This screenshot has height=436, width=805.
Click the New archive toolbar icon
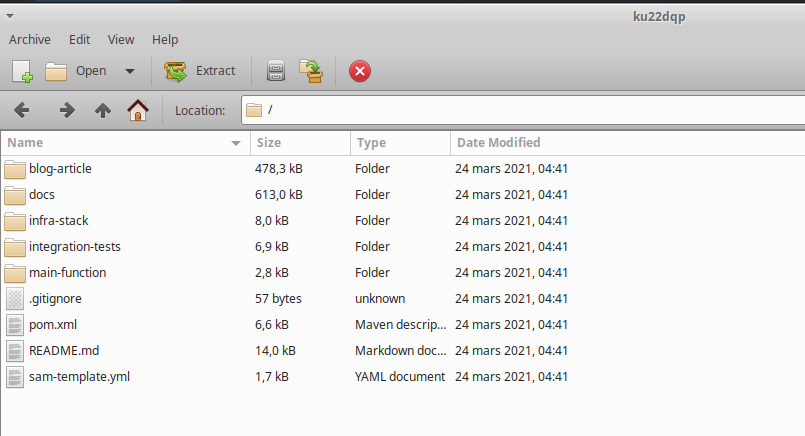pos(23,71)
